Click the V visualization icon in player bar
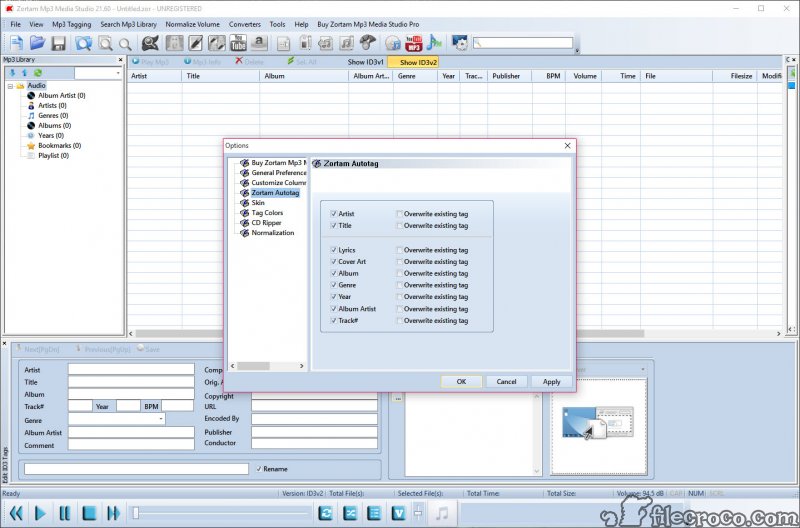The width and height of the screenshot is (800, 528). pos(398,513)
